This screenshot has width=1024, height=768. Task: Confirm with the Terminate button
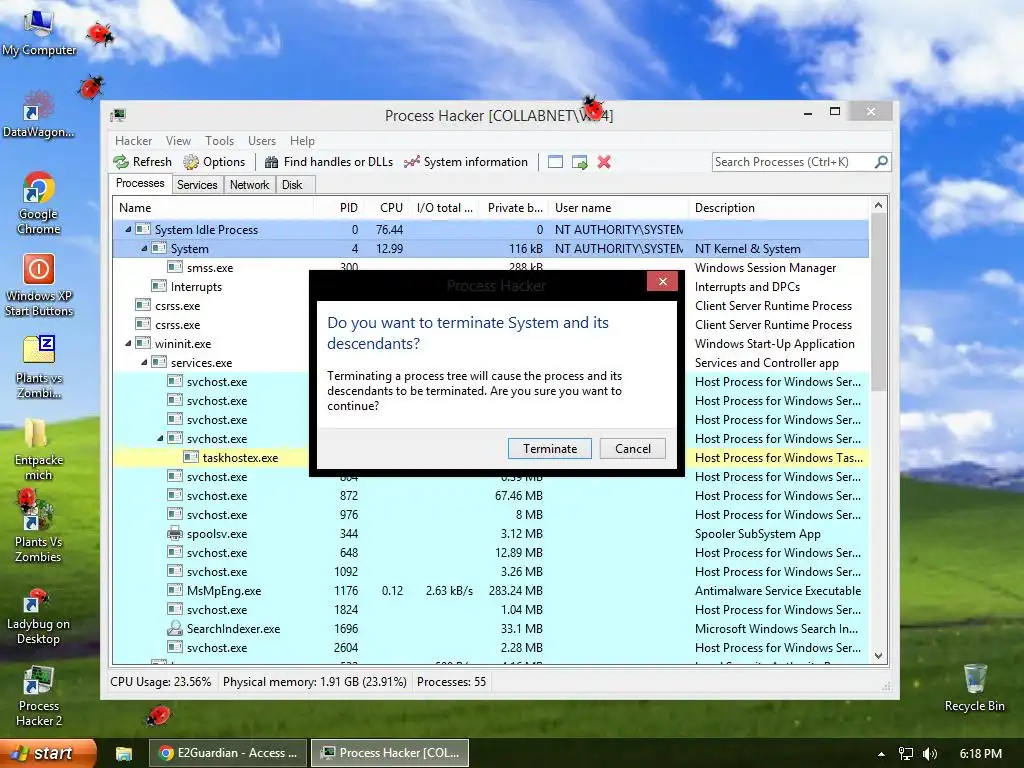(550, 449)
